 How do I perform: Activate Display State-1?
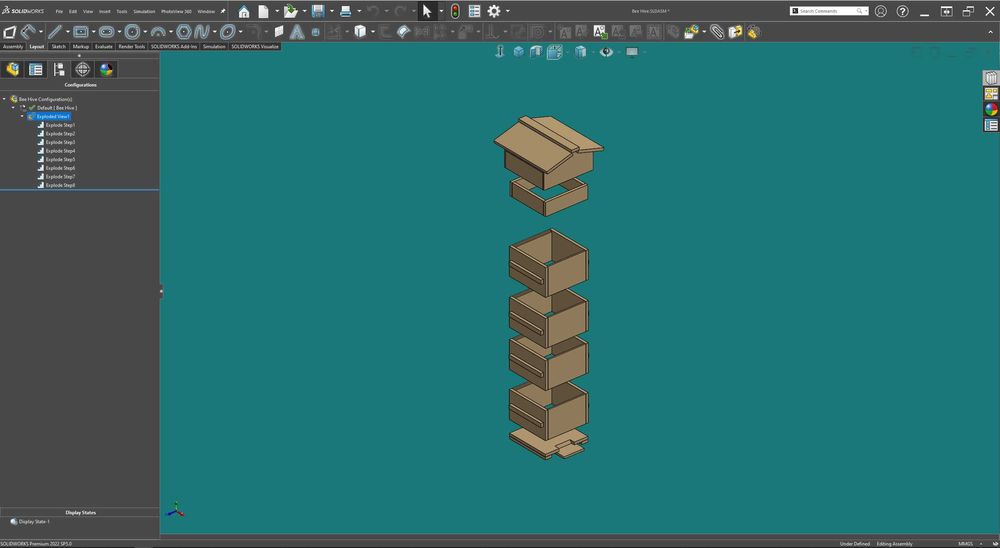pos(34,521)
